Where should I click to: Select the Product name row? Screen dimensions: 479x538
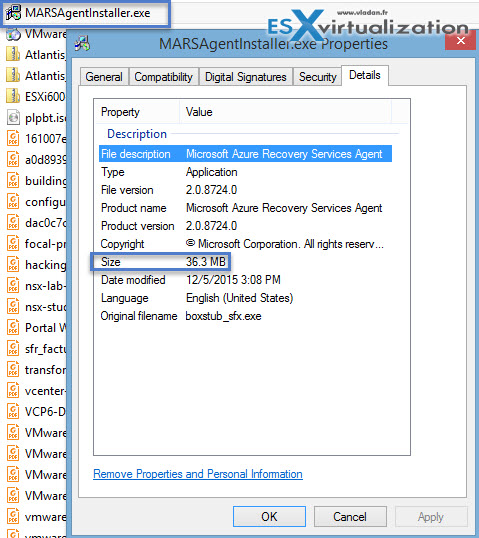pyautogui.click(x=245, y=208)
